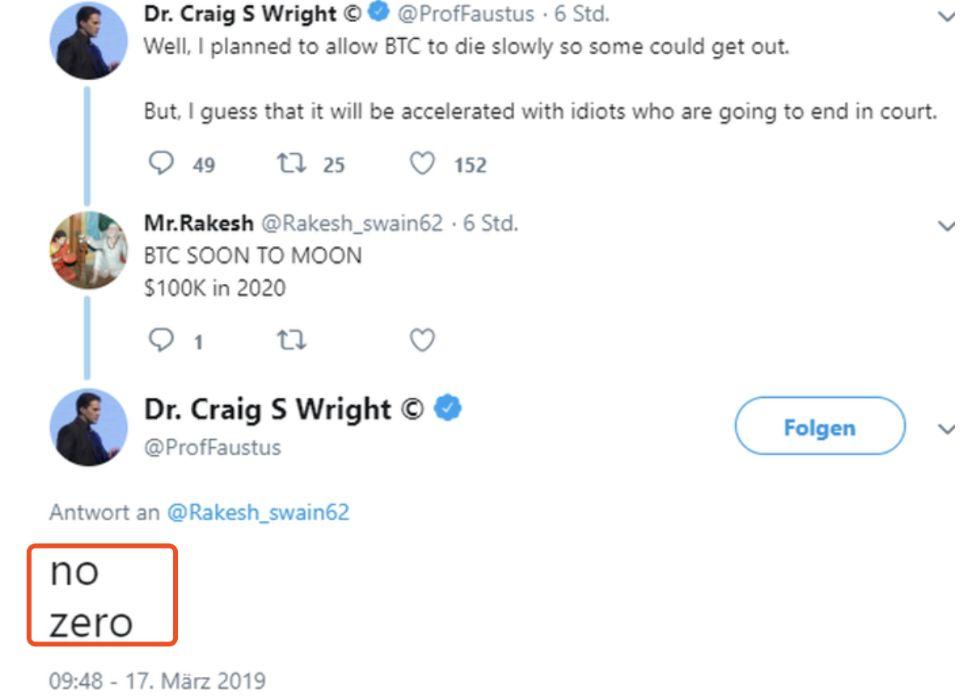The height and width of the screenshot is (698, 968).
Task: Click verified badge beside large Craig Wright name
Action: coord(448,408)
